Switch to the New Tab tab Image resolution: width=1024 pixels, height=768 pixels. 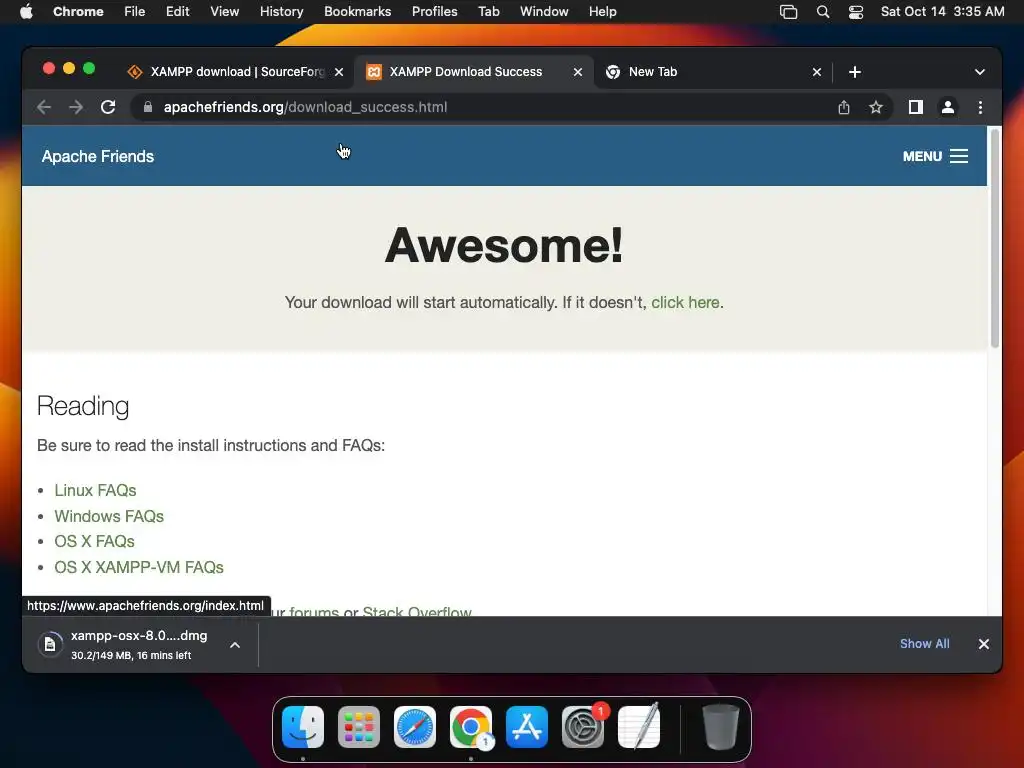(x=712, y=72)
